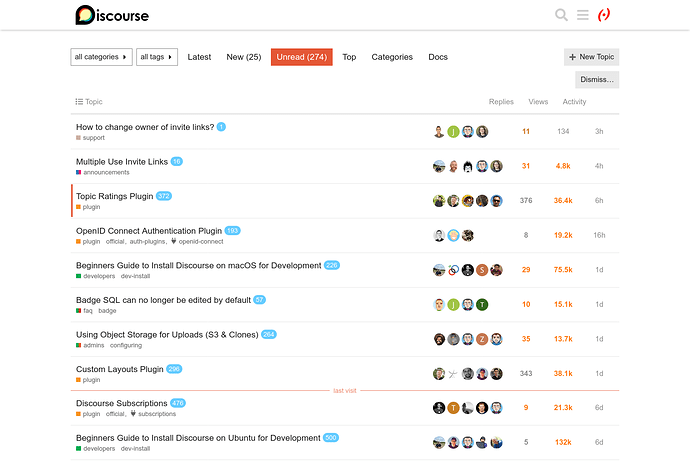Click the Dismiss… button

[597, 80]
